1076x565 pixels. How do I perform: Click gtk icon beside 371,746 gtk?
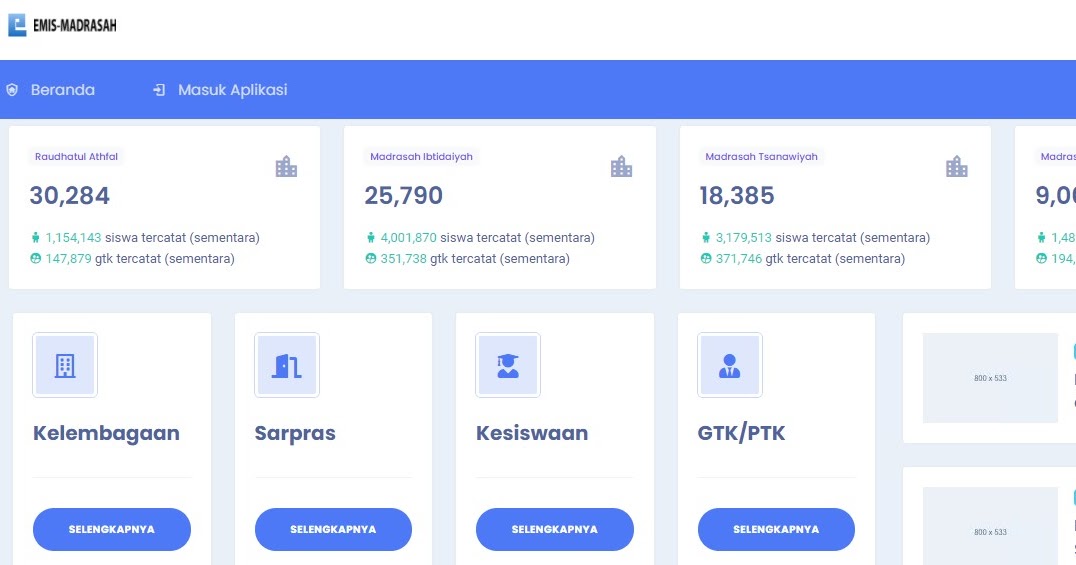pos(705,259)
